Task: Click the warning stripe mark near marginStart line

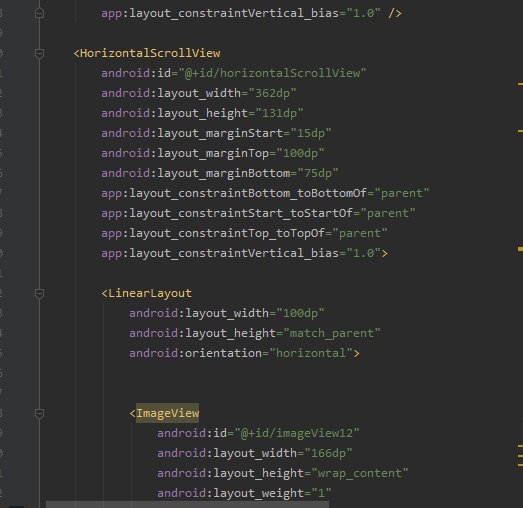Action: [520, 131]
